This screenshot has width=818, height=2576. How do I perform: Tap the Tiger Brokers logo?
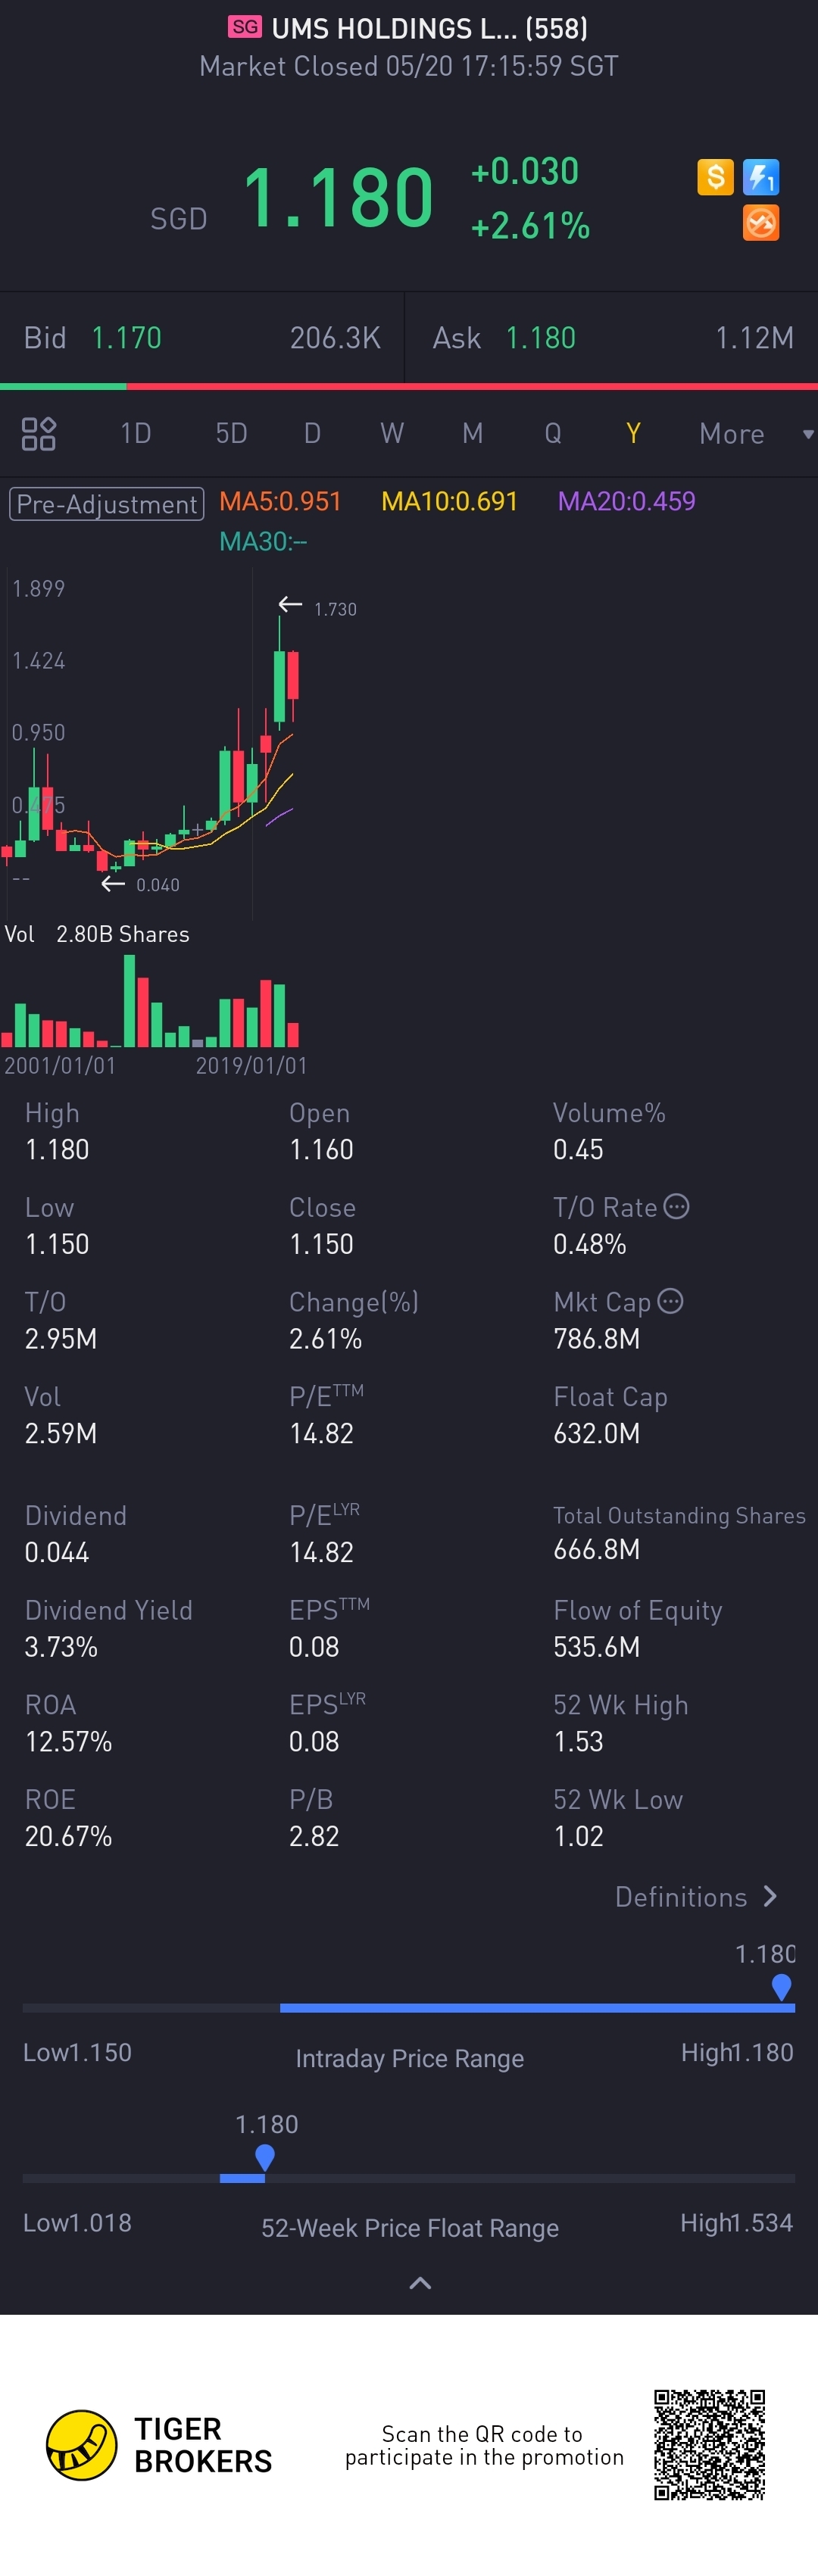(x=82, y=2445)
